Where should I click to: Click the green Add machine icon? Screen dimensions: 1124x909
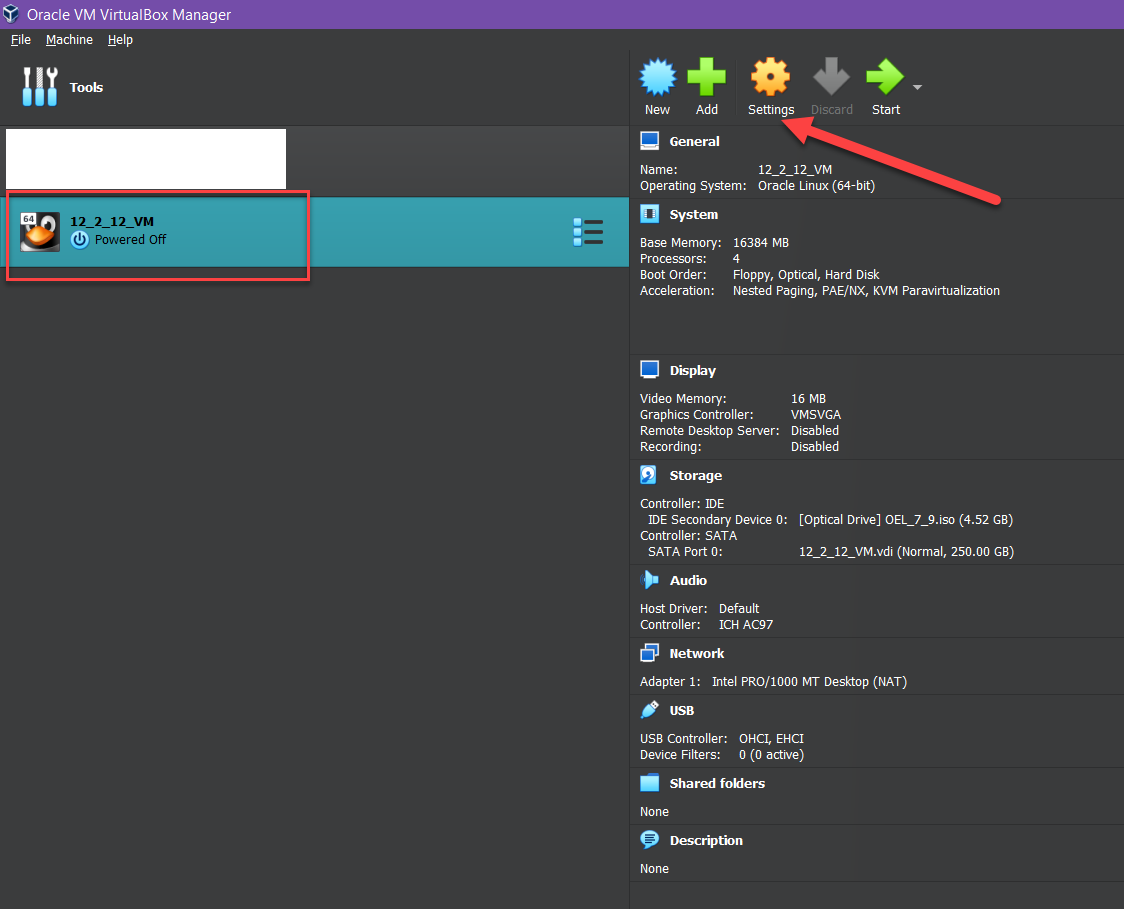point(707,78)
